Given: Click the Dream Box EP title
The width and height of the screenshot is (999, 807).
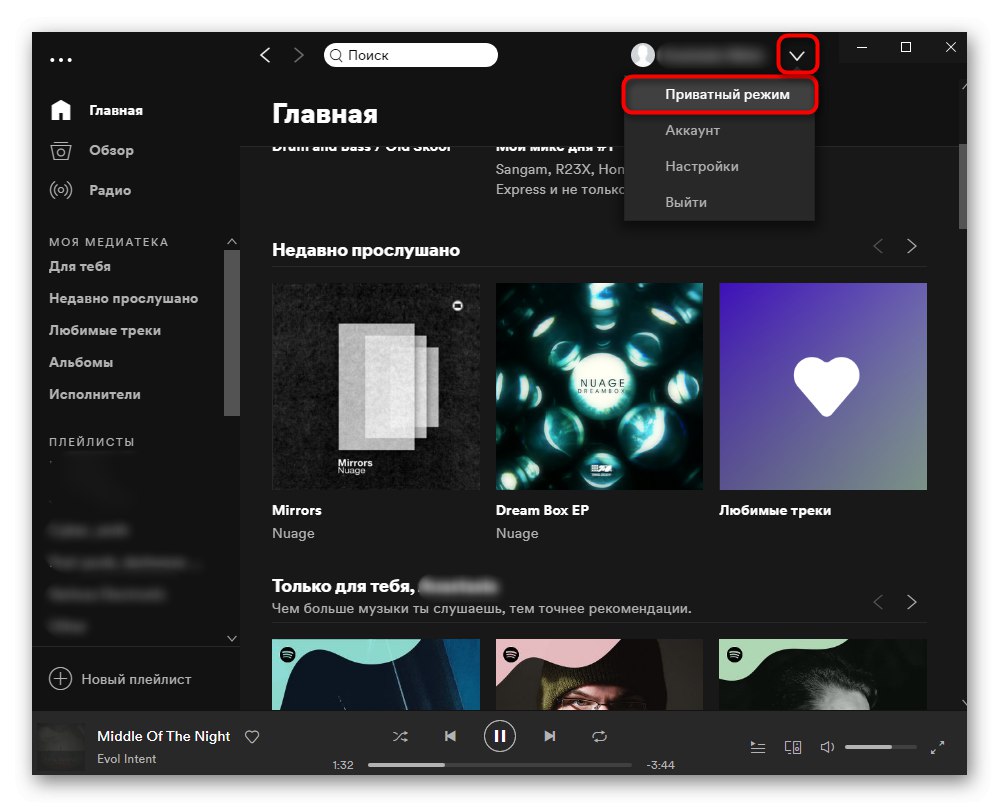Looking at the screenshot, I should [x=542, y=510].
